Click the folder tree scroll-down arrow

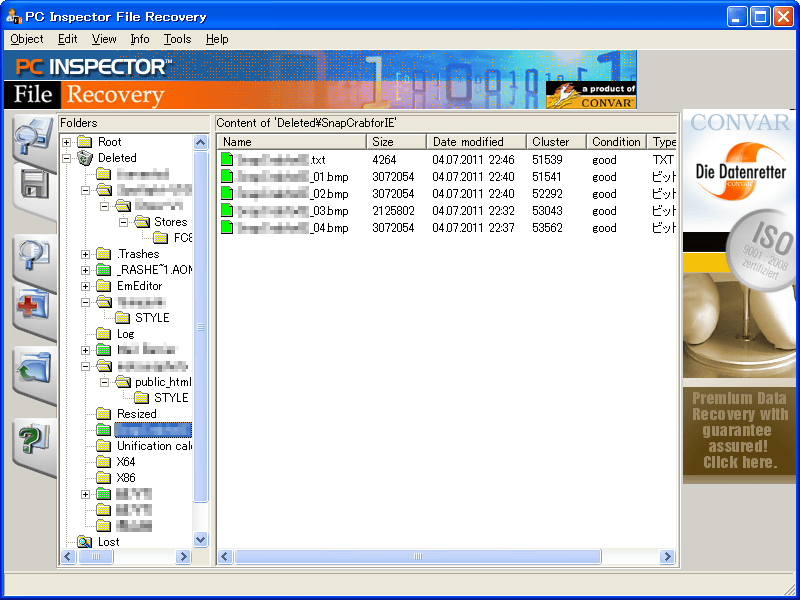[x=201, y=539]
